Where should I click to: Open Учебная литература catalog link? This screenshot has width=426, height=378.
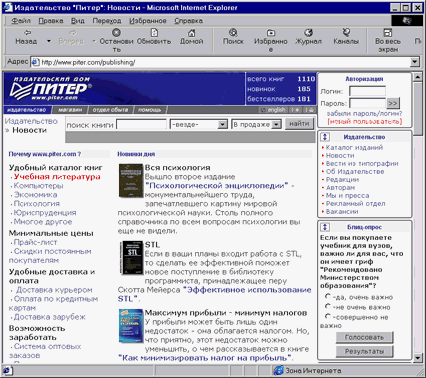click(x=57, y=177)
